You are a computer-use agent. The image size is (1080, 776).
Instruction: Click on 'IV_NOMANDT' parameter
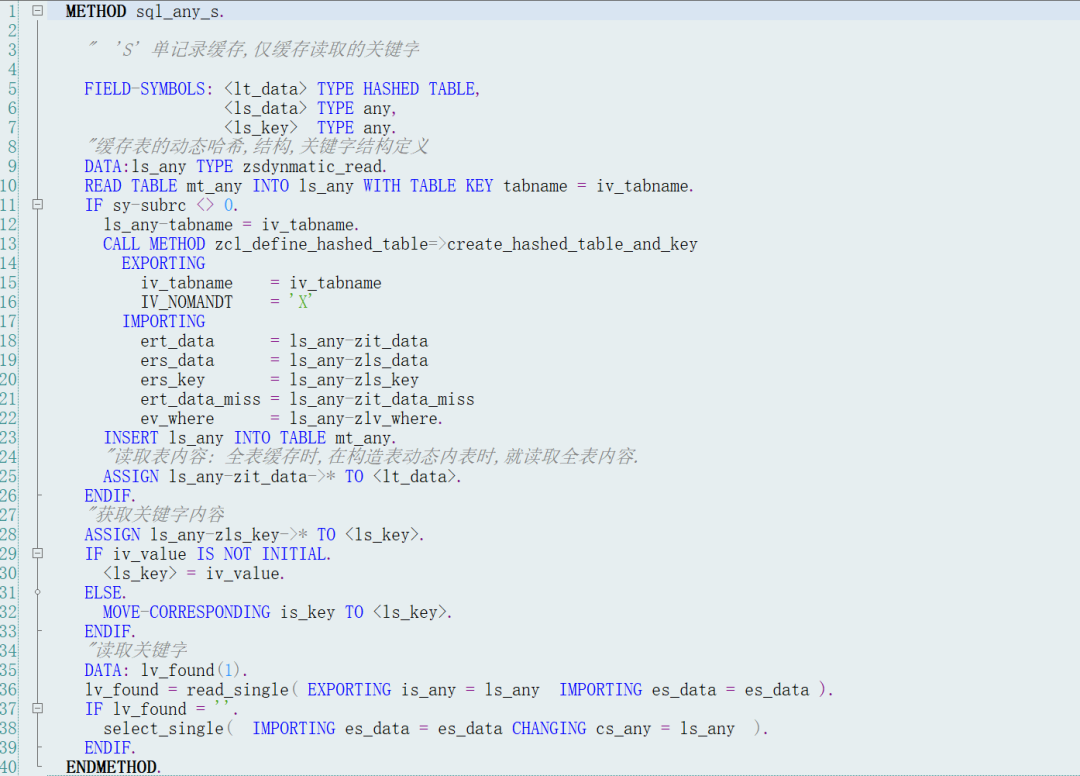coord(187,302)
